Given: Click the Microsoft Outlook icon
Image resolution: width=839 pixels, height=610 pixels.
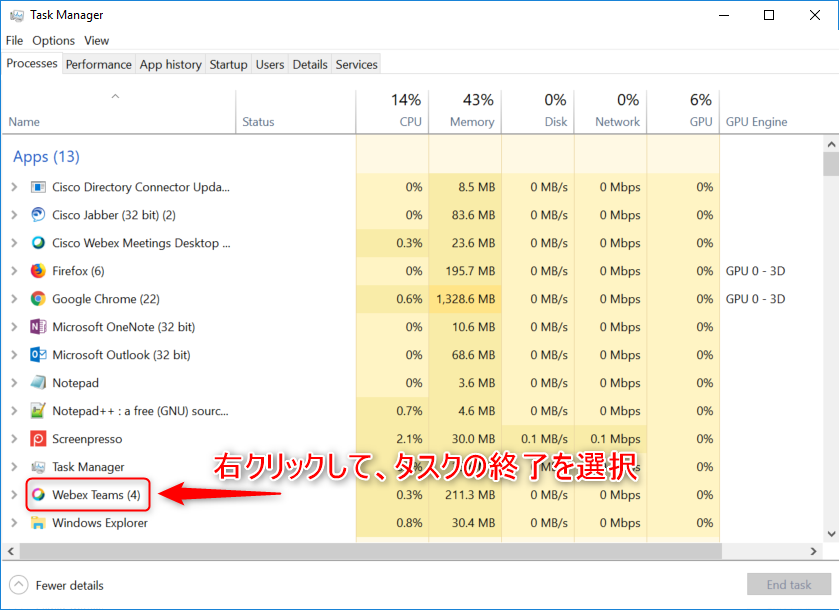Looking at the screenshot, I should [x=38, y=354].
